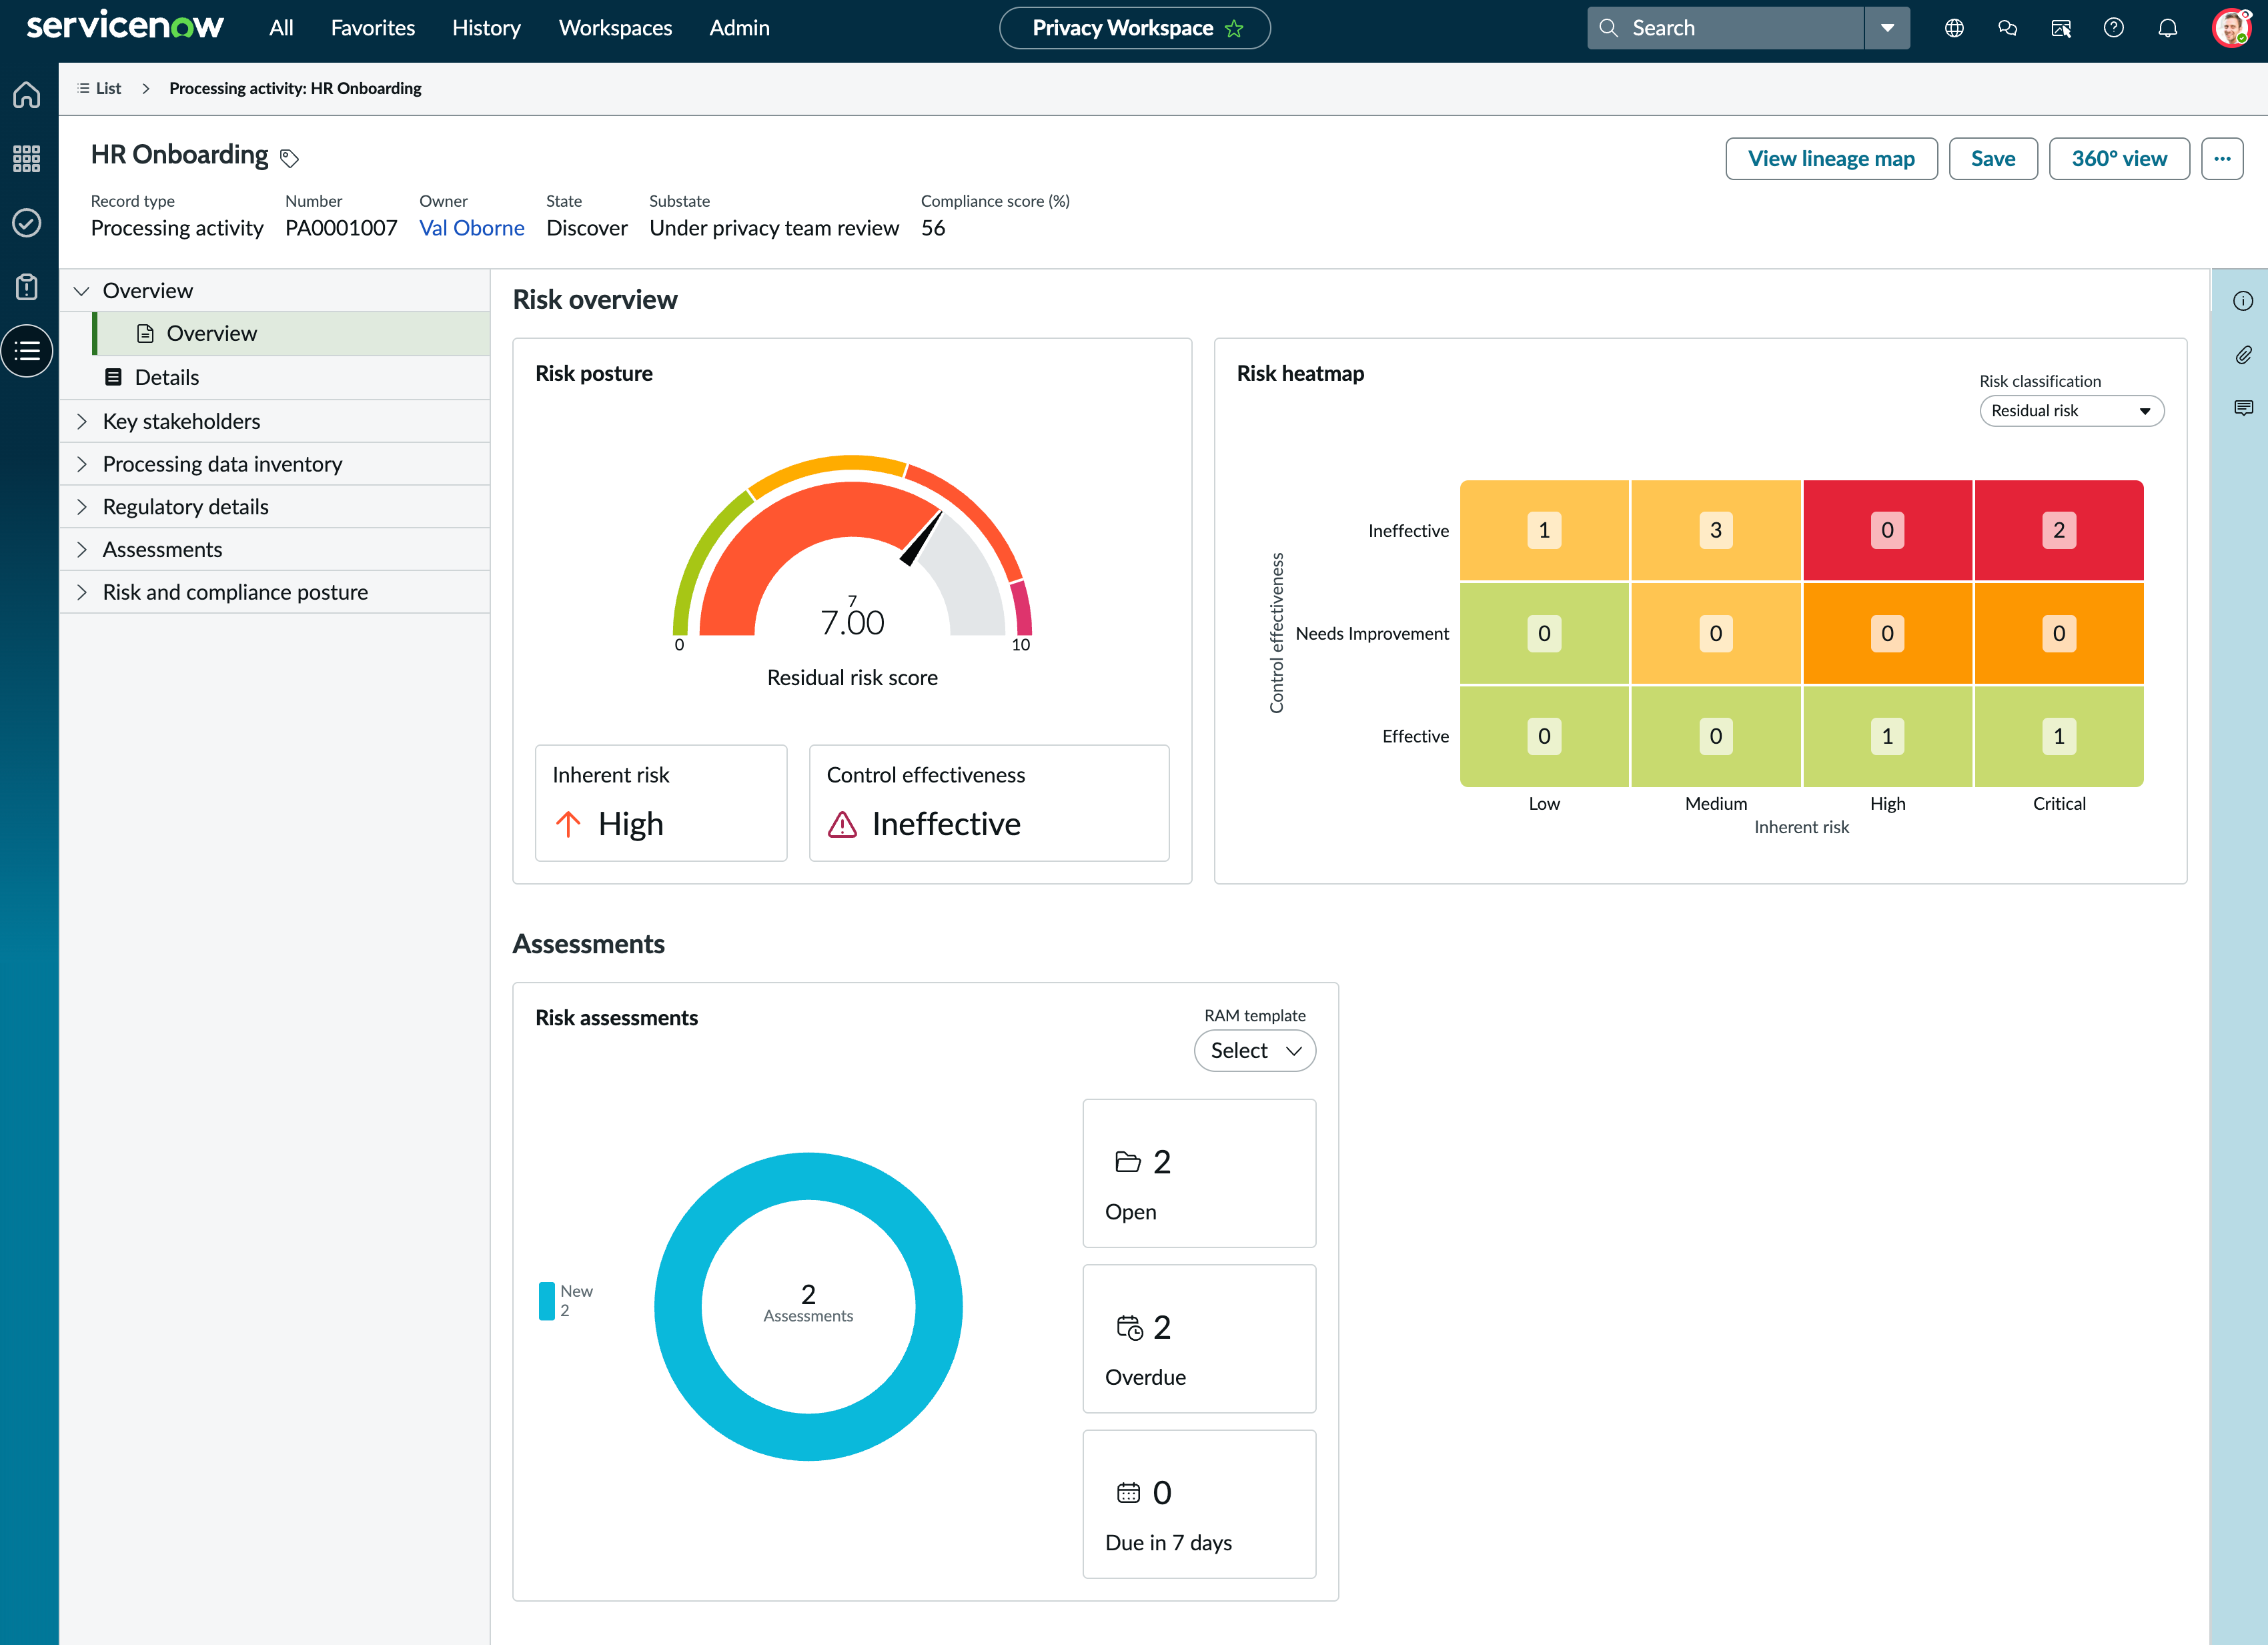Viewport: 2268px width, 1645px height.
Task: Open the Risk classification Residual risk dropdown
Action: 2071,411
